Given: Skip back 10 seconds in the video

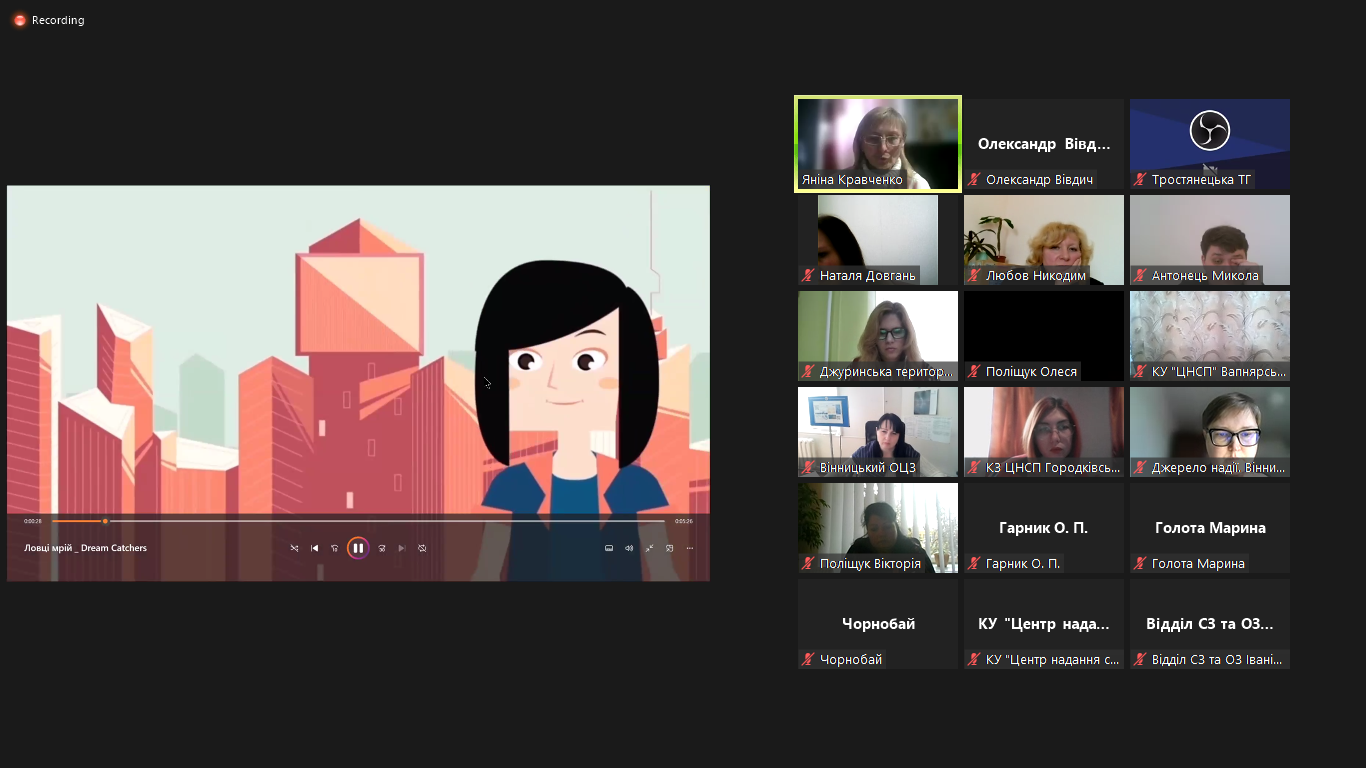Looking at the screenshot, I should click(x=335, y=548).
